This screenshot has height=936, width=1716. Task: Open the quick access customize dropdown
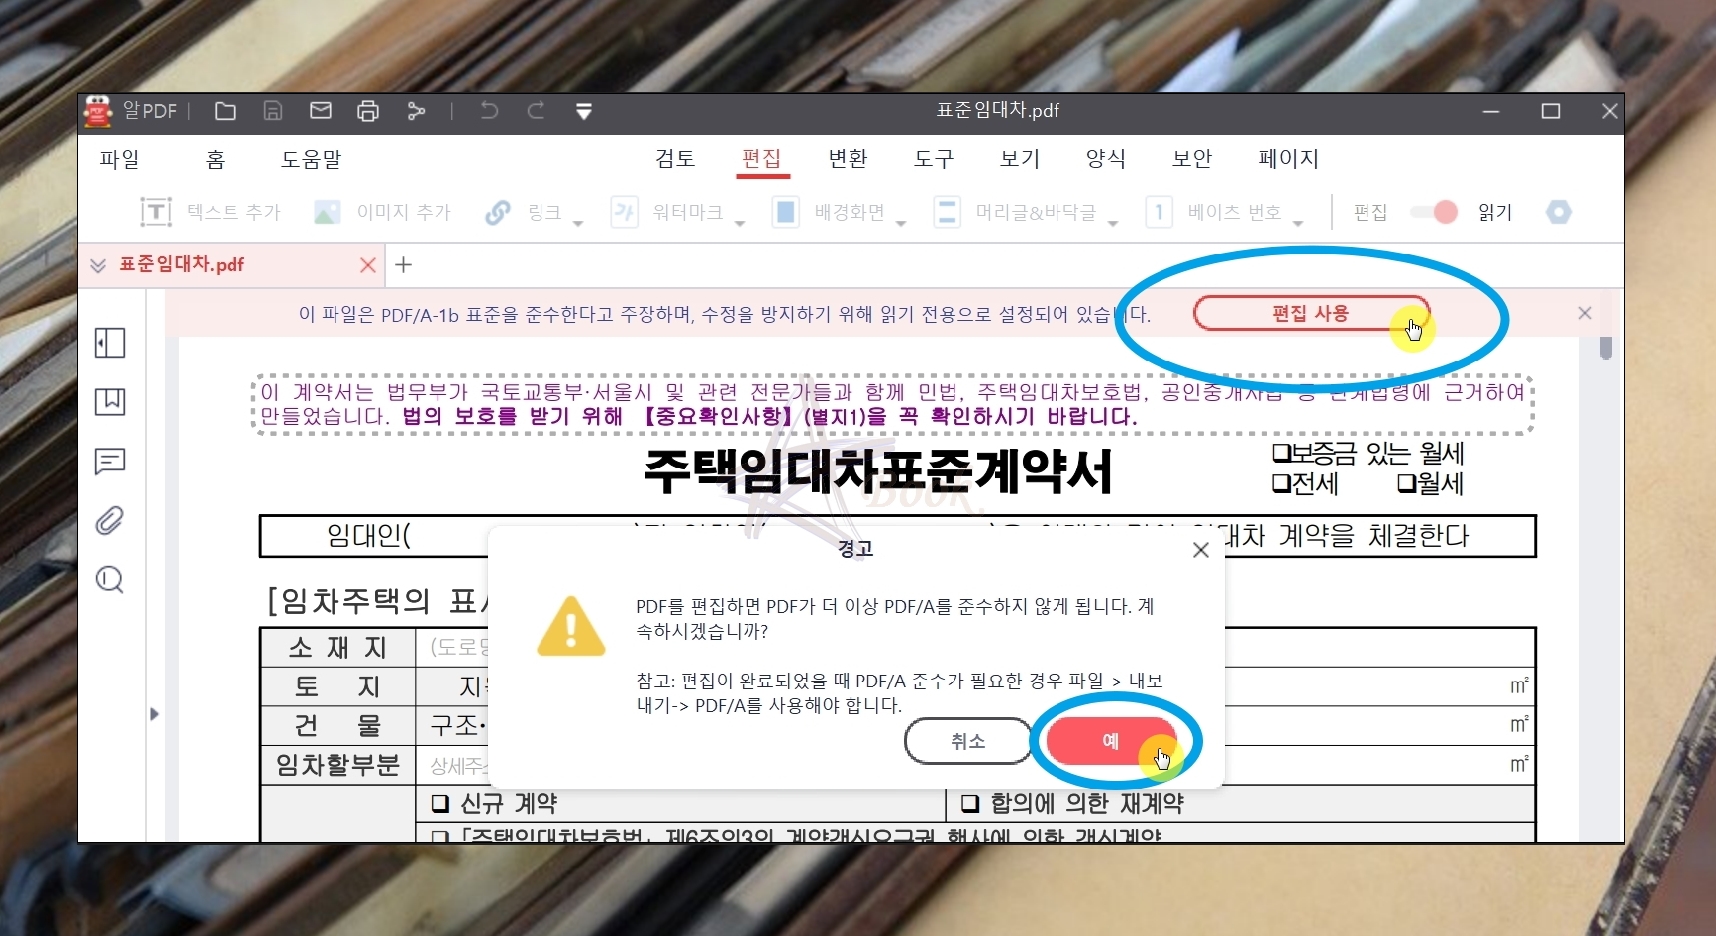click(584, 111)
